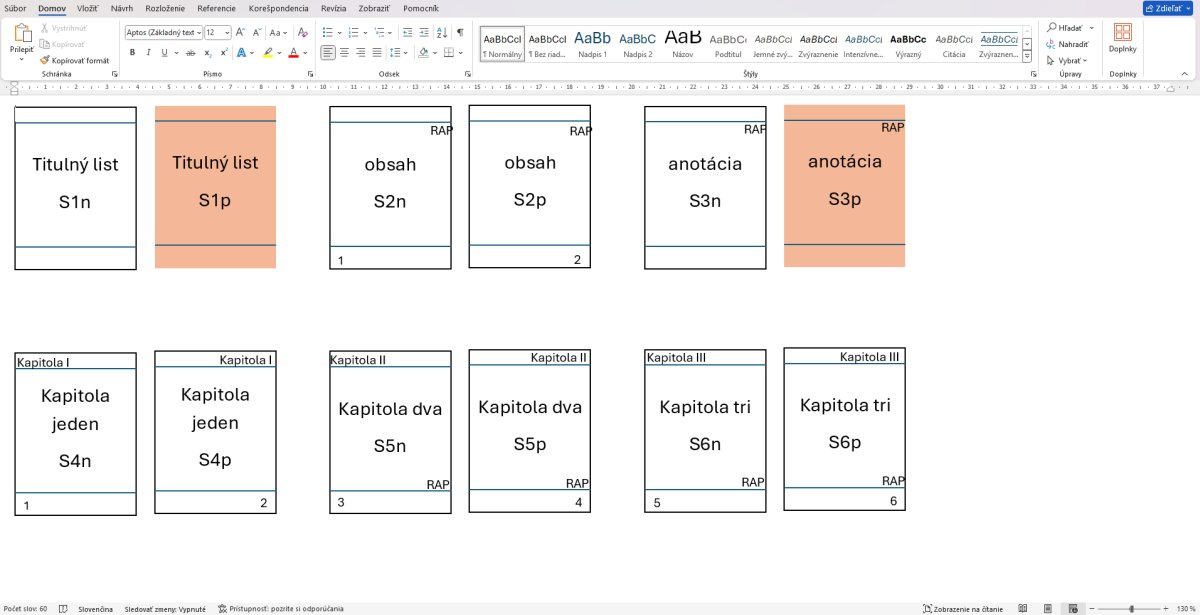Switch to the Referencie tab

click(217, 7)
